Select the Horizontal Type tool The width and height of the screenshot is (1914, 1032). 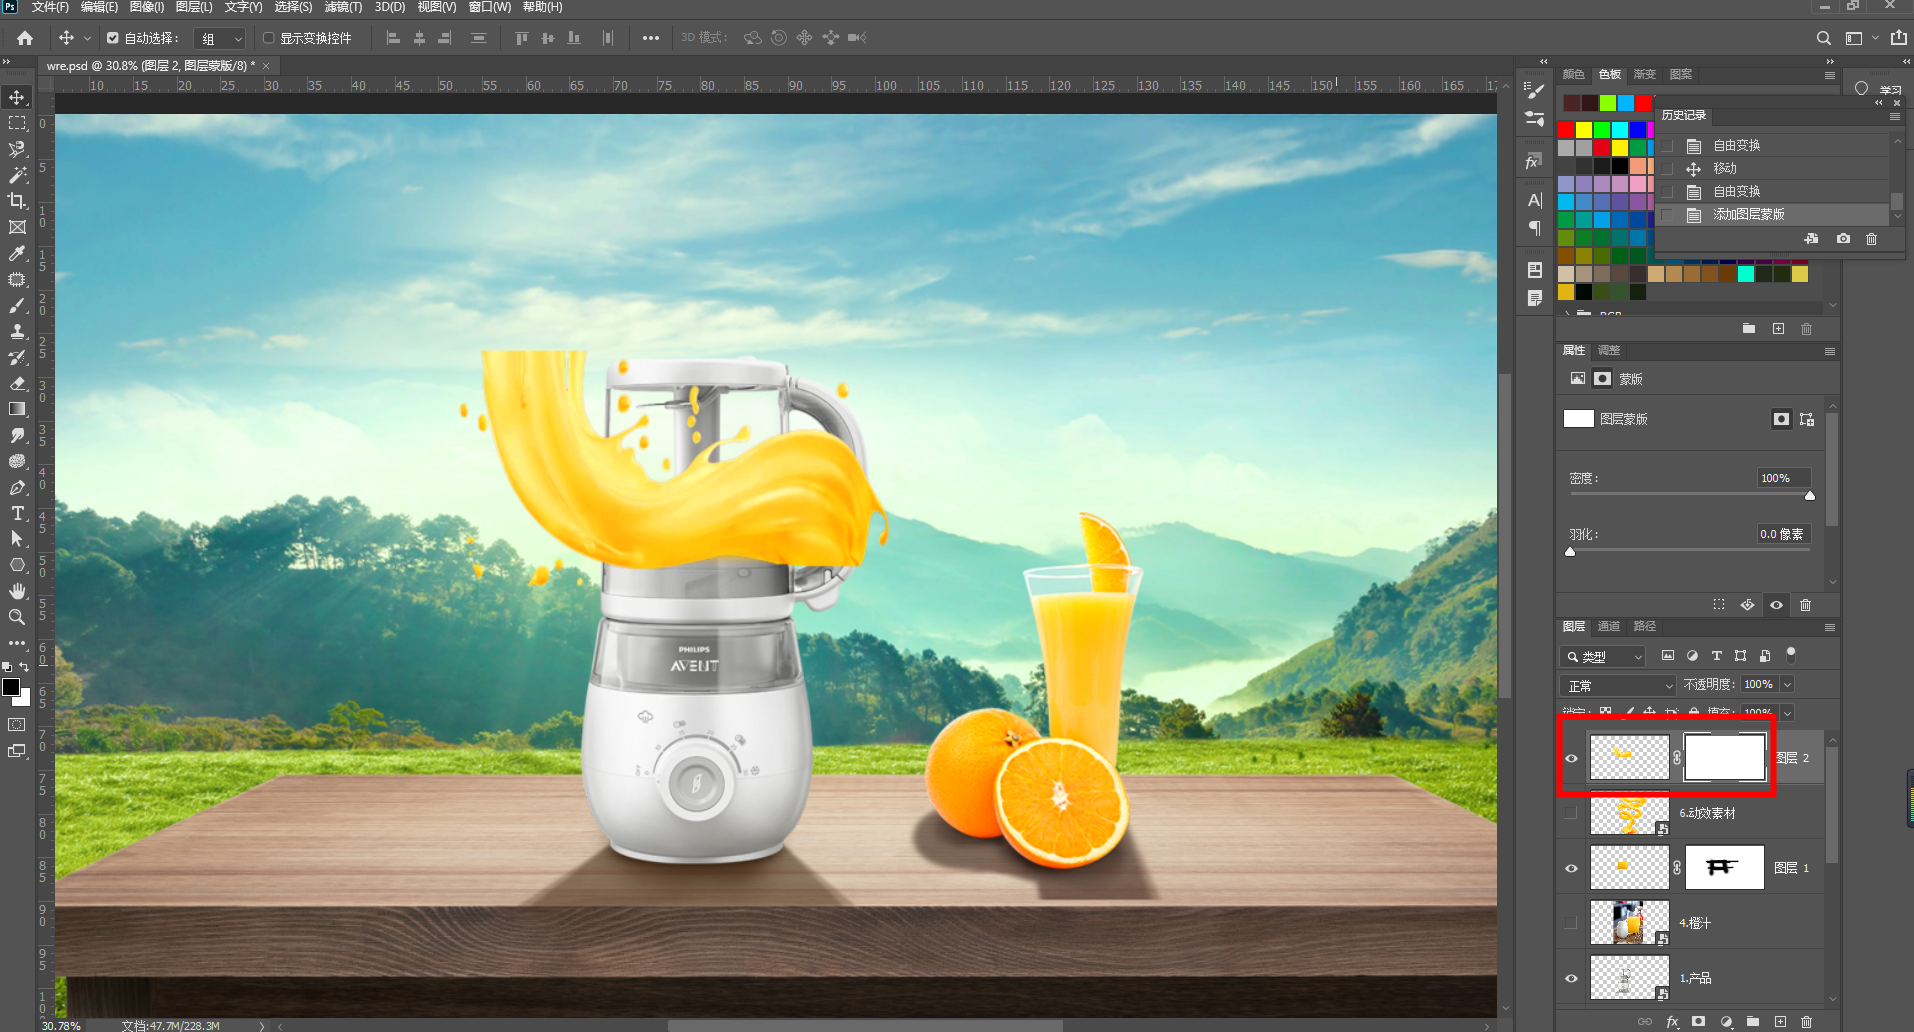17,513
